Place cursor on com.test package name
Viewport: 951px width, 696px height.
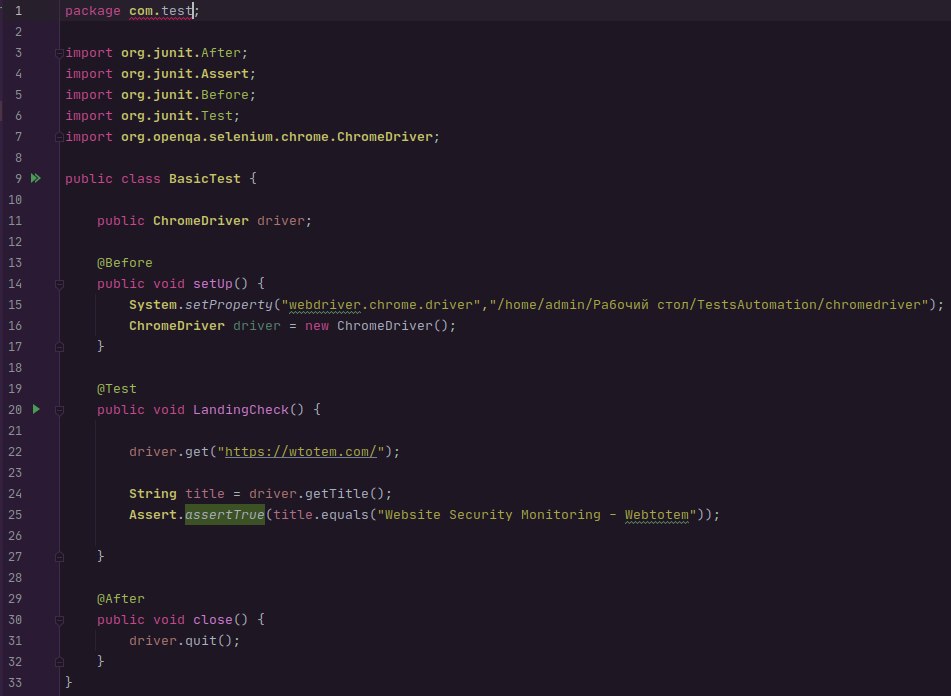click(161, 11)
